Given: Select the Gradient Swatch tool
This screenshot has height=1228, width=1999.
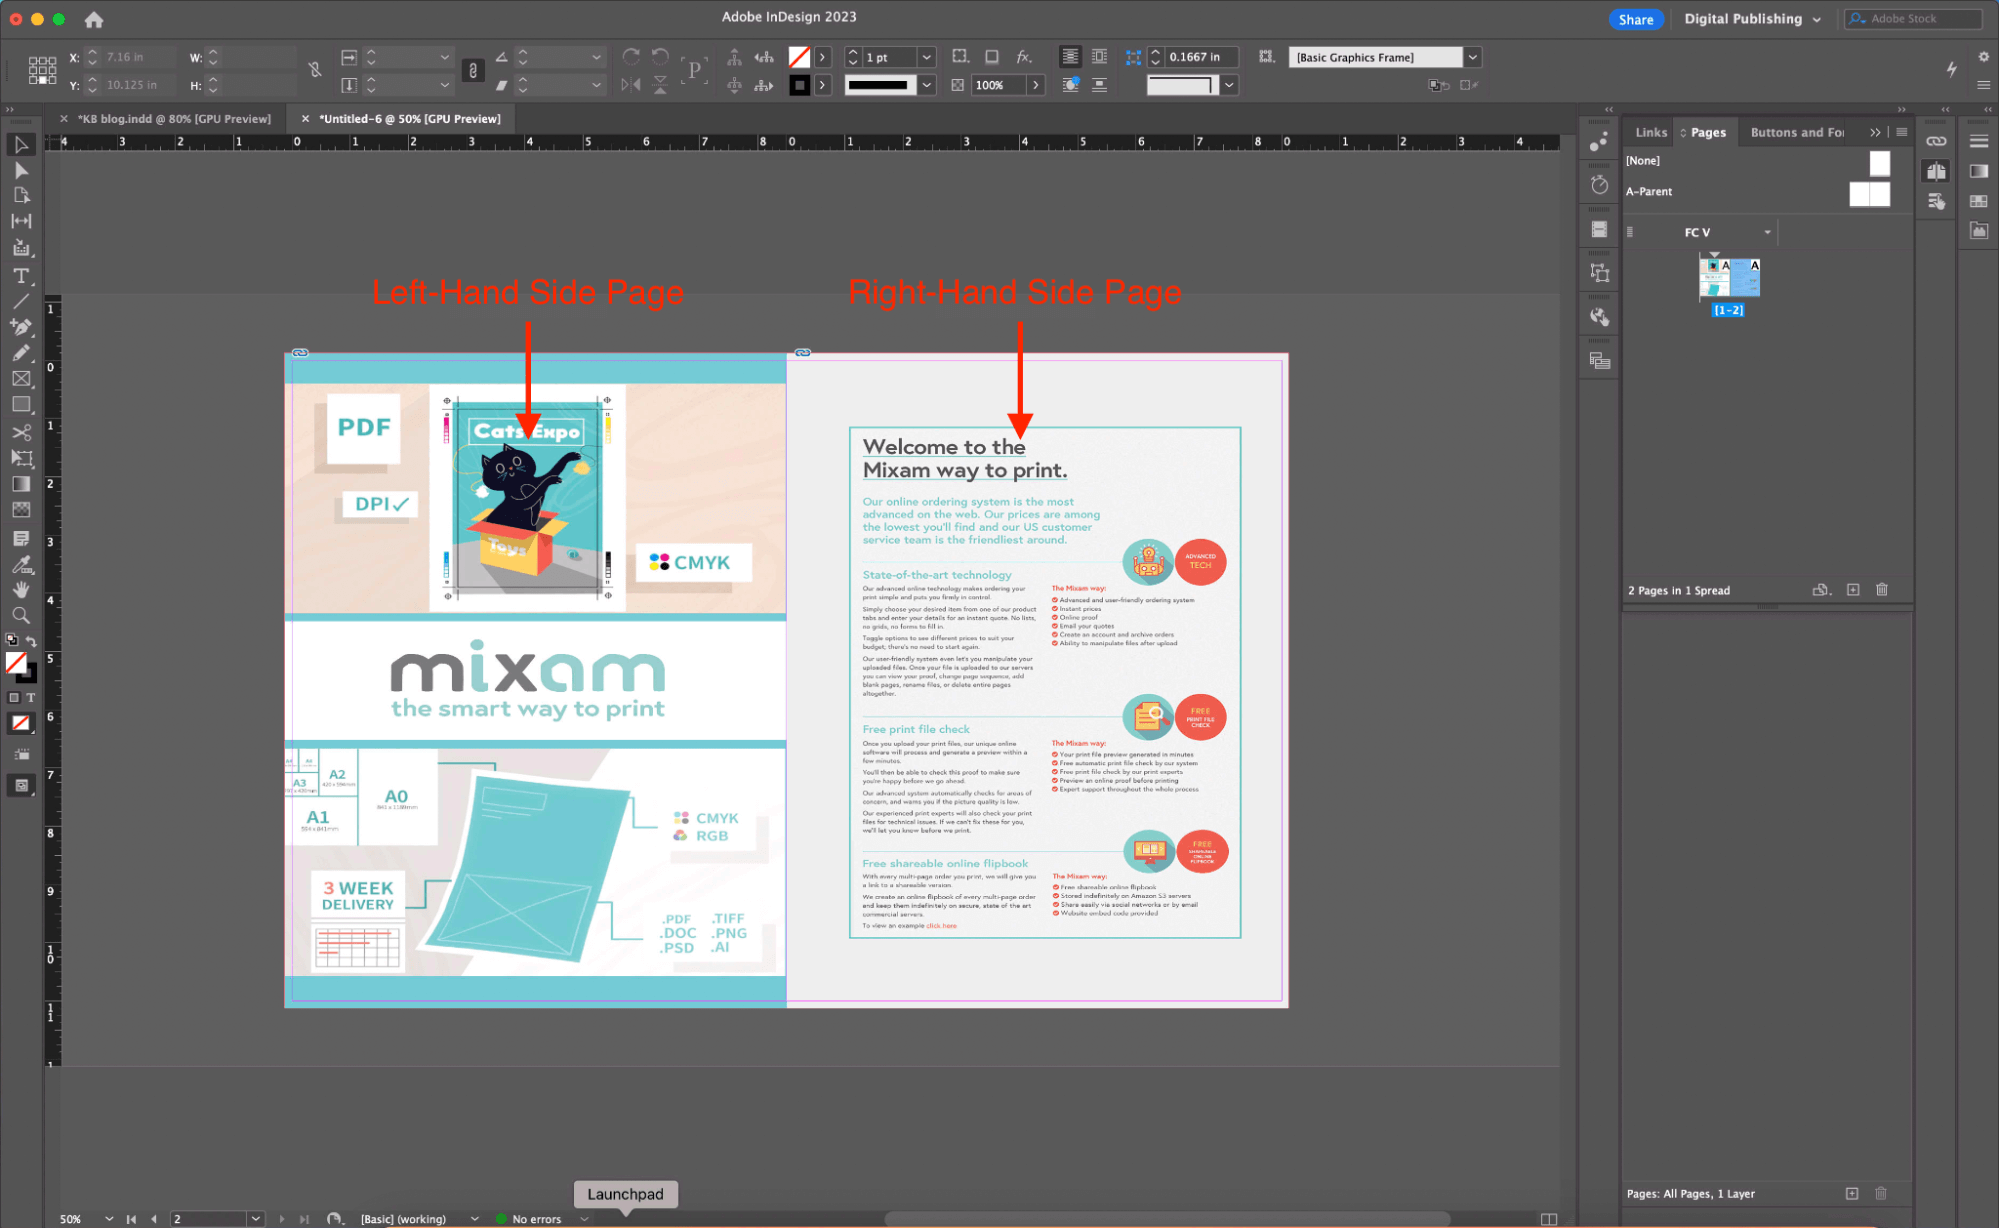Looking at the screenshot, I should (x=21, y=484).
